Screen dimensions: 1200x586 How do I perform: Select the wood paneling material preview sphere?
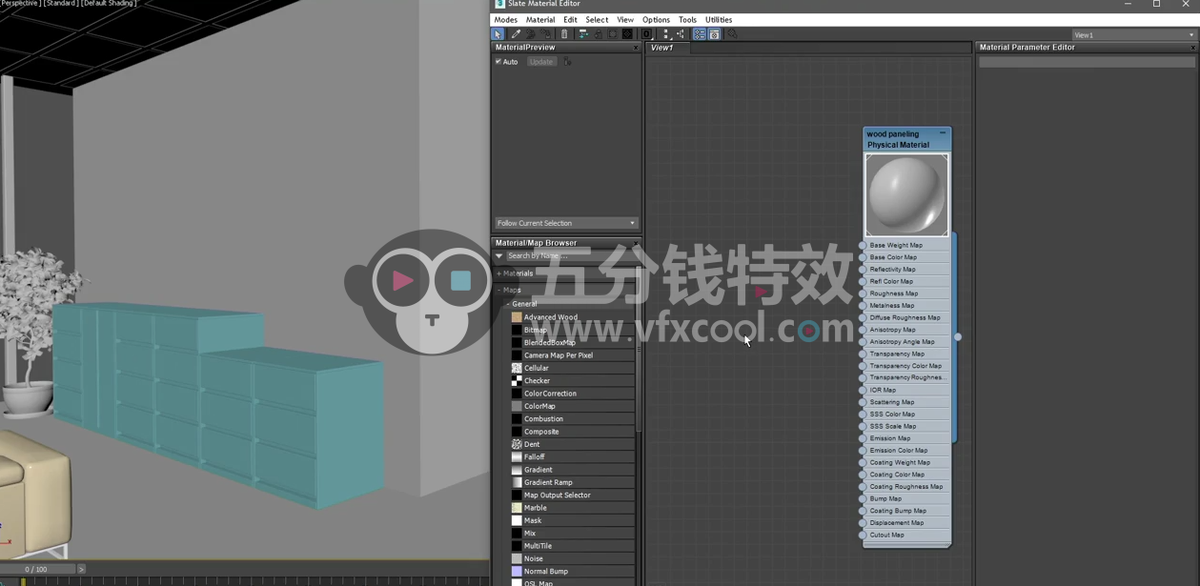[x=907, y=195]
